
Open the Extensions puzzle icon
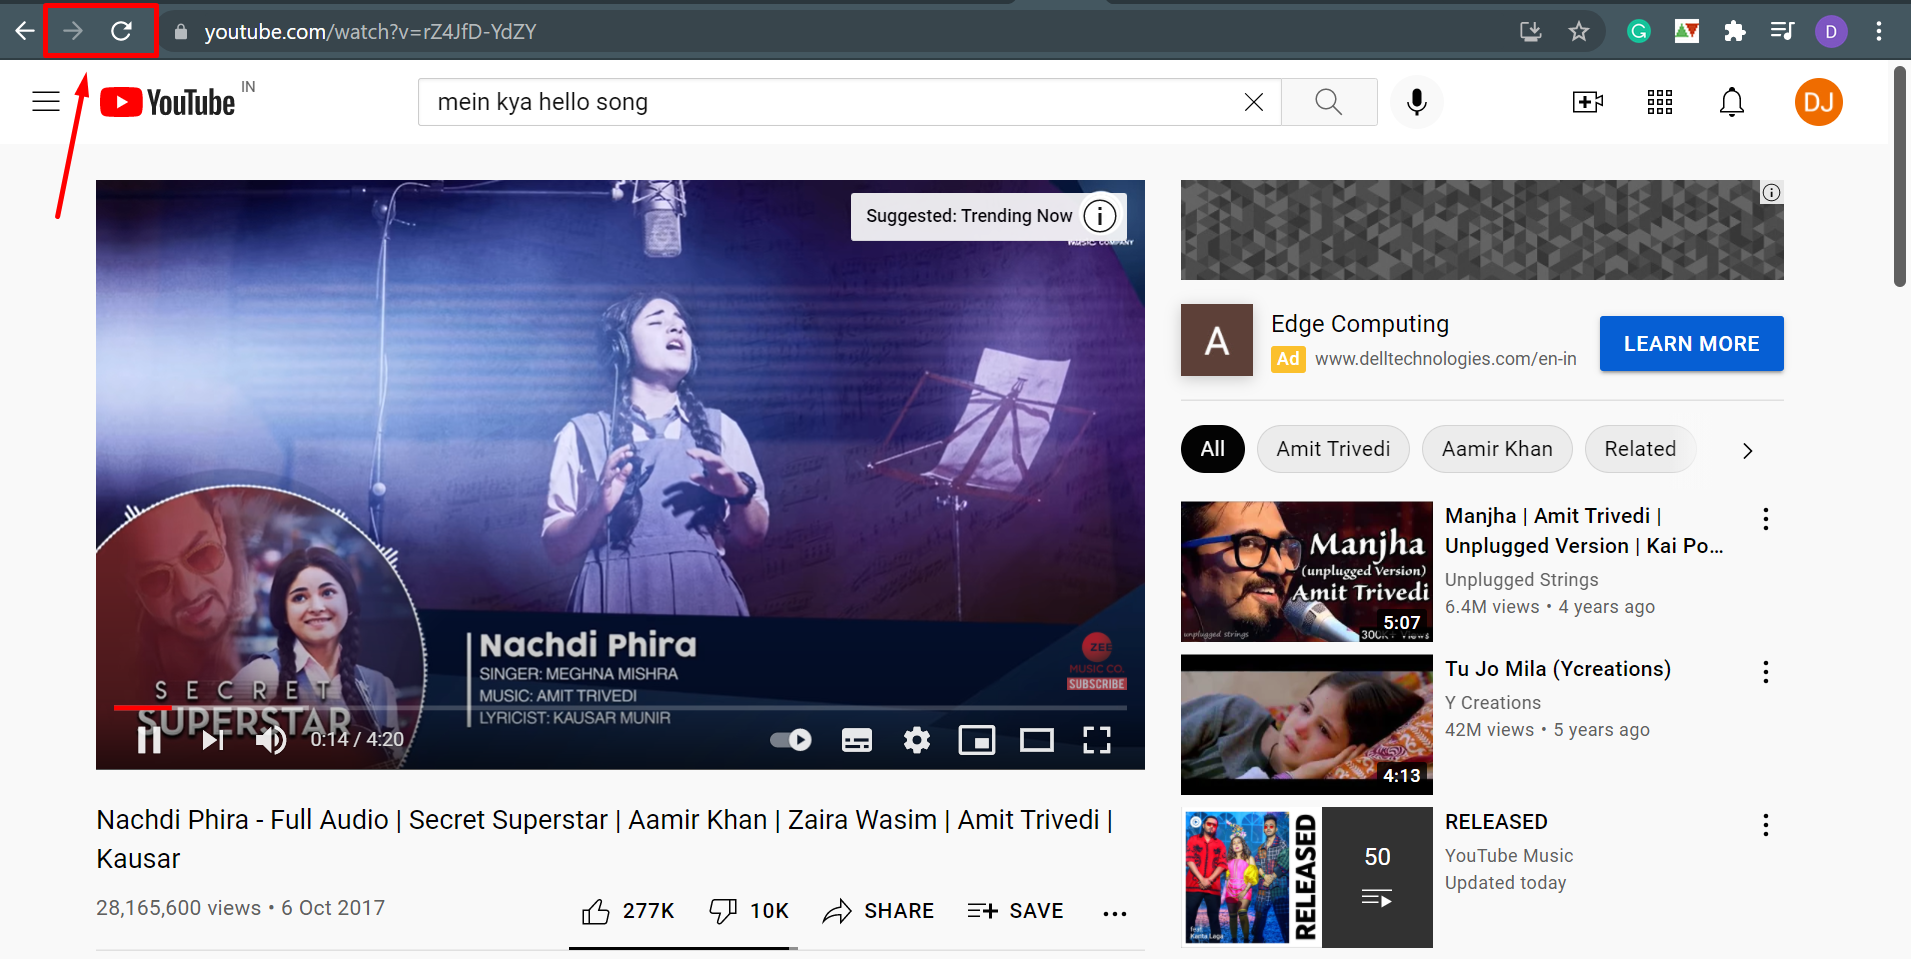tap(1735, 31)
